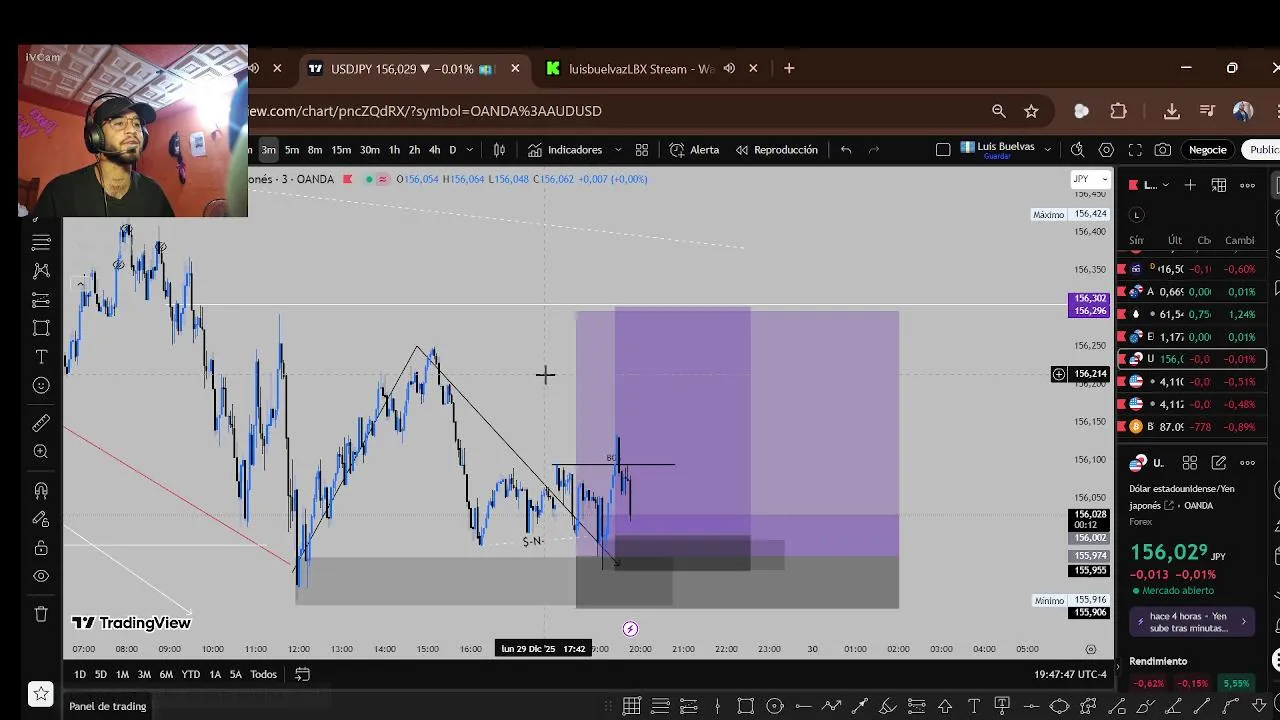The height and width of the screenshot is (720, 1280).
Task: Open timezone 19:47:47 UTC-4 menu
Action: (x=1069, y=674)
